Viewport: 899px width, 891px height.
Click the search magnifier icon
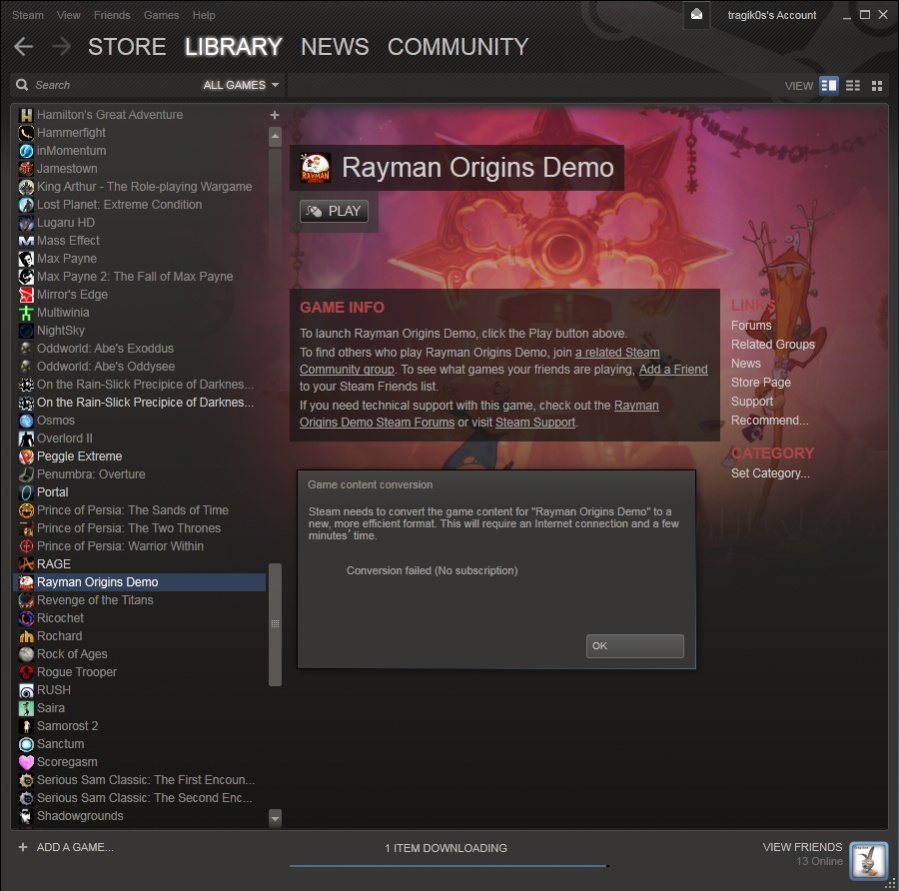coord(22,85)
